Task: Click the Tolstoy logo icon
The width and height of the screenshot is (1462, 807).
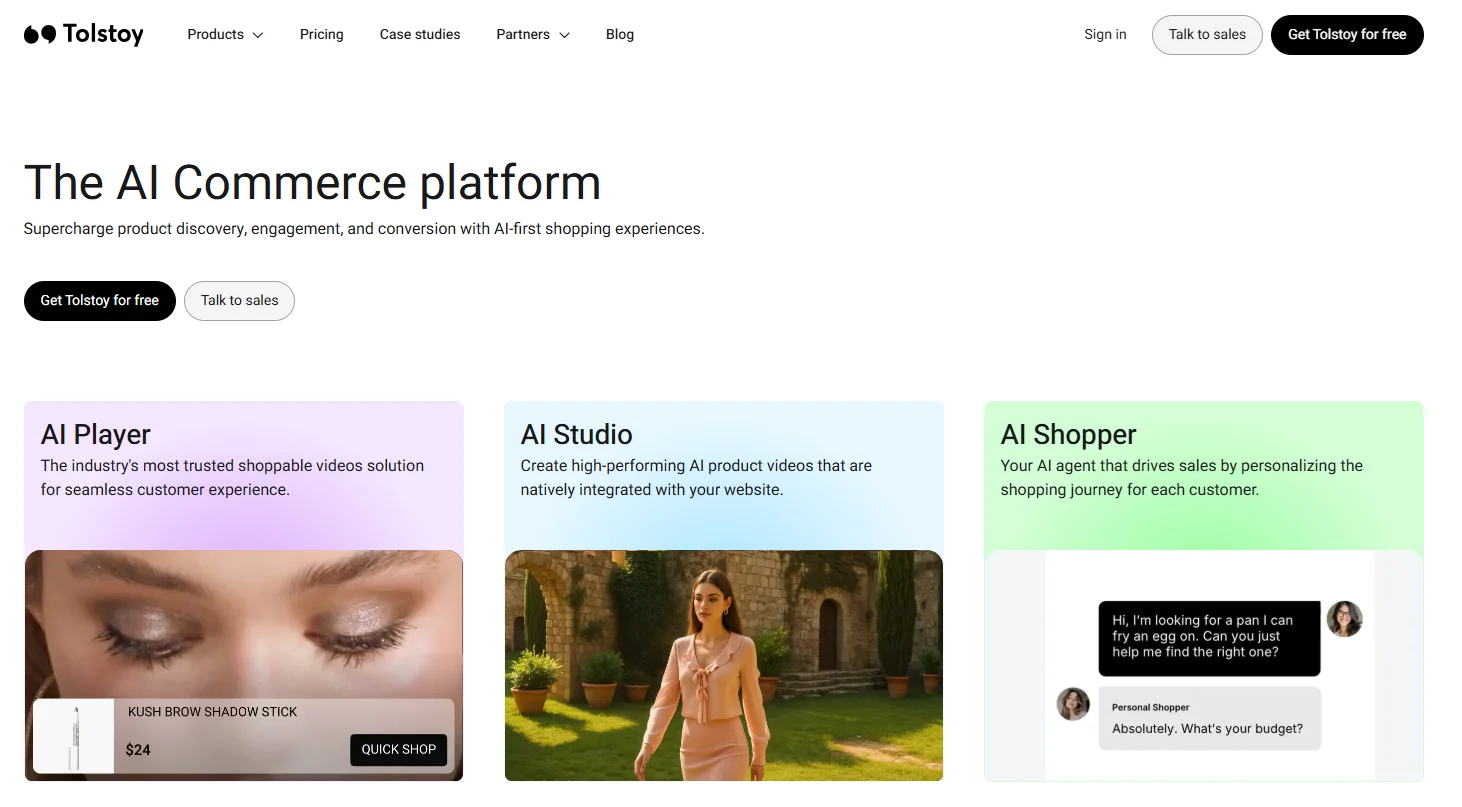Action: (x=40, y=35)
